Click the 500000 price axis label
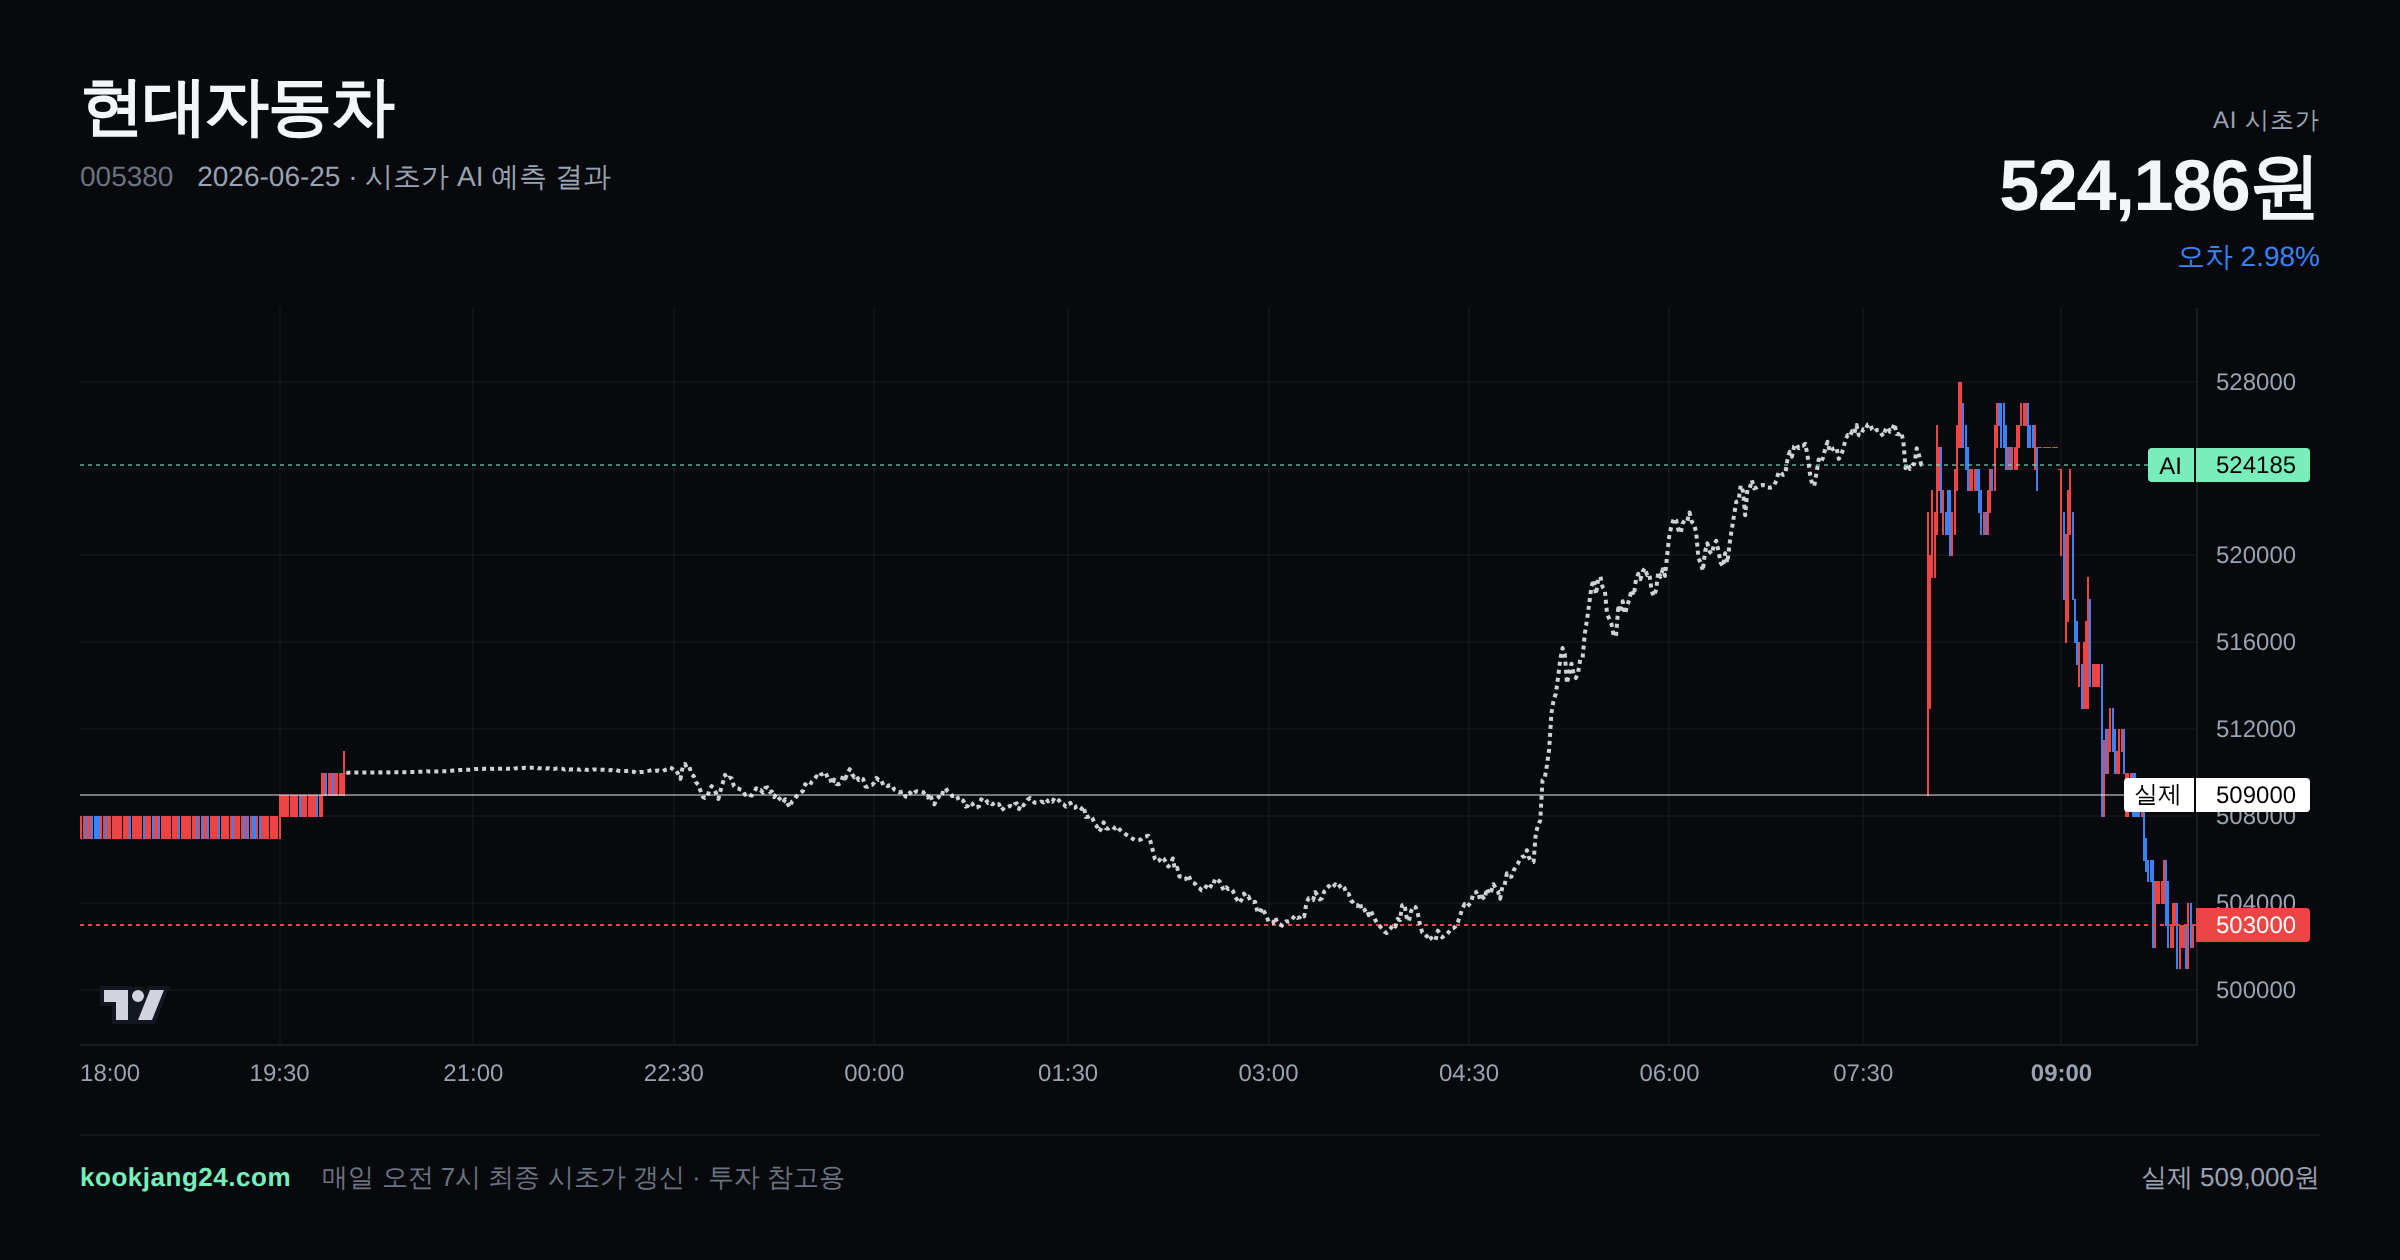The width and height of the screenshot is (2400, 1260). pyautogui.click(x=2255, y=990)
